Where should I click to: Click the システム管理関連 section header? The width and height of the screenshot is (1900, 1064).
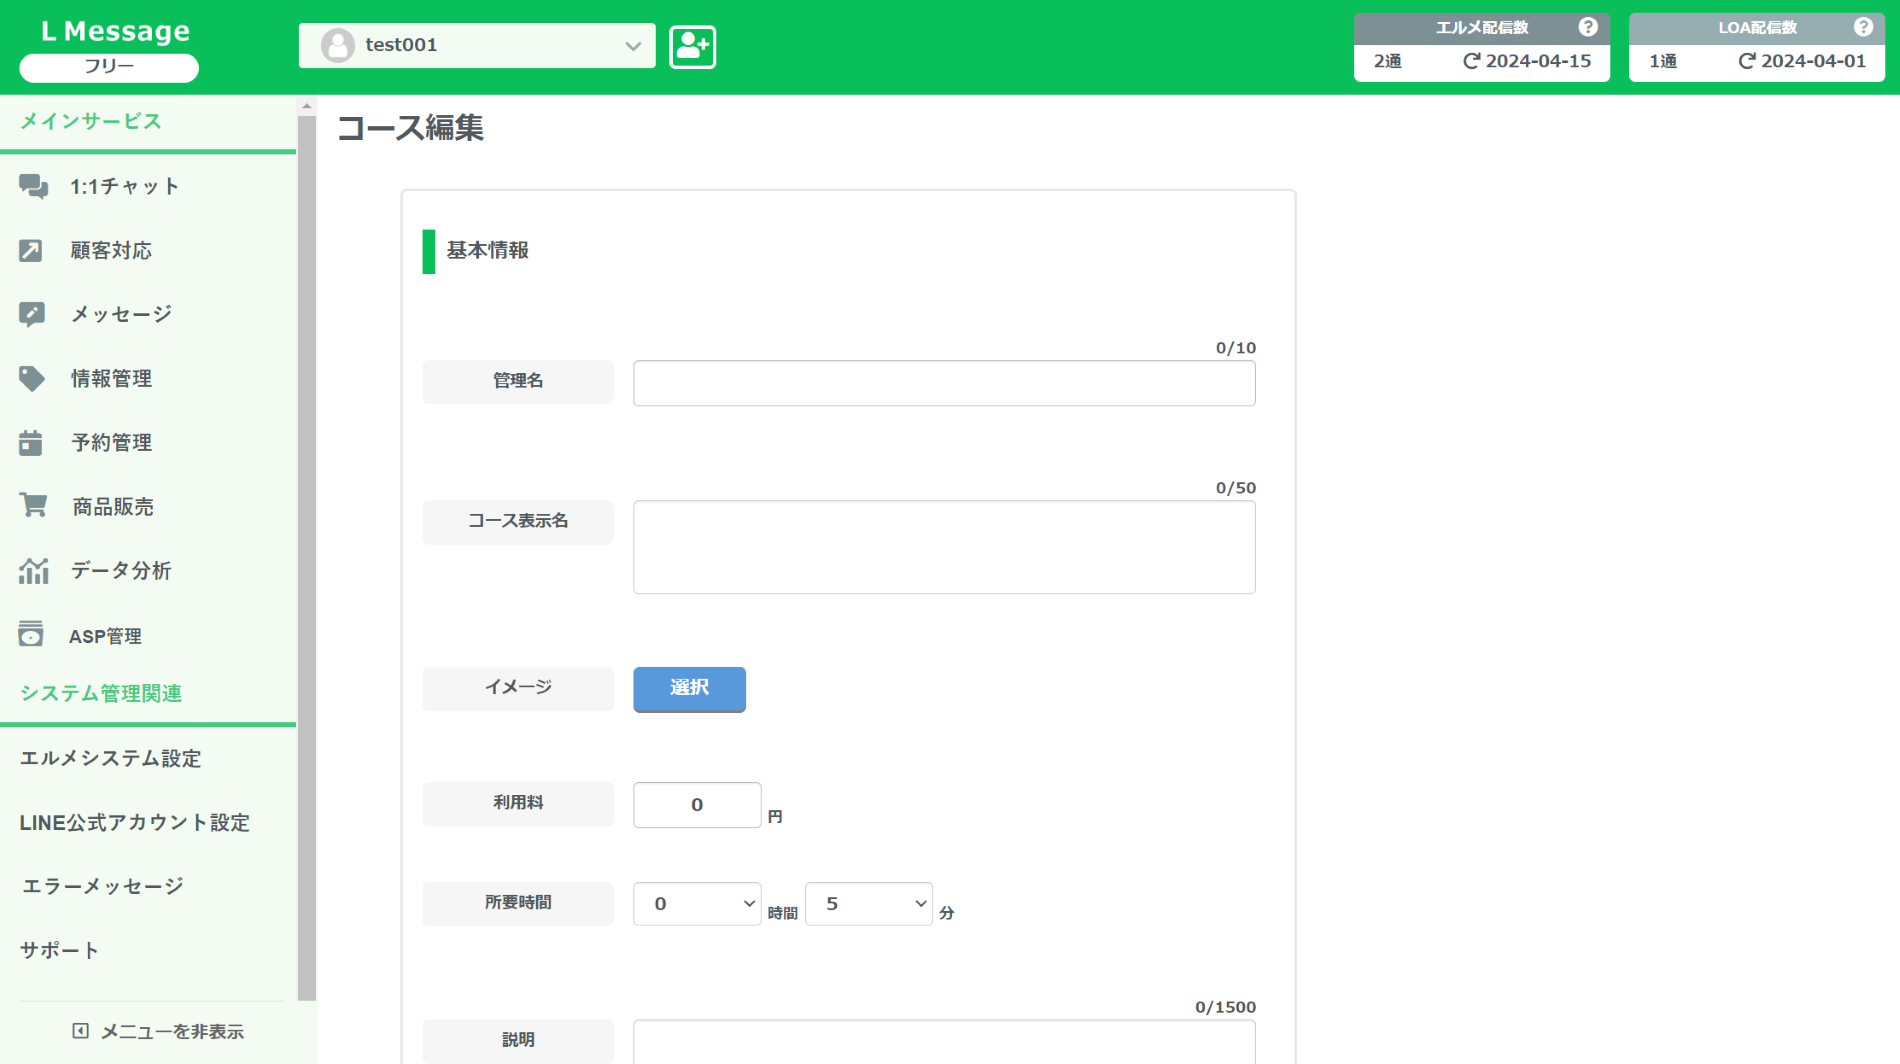click(101, 693)
